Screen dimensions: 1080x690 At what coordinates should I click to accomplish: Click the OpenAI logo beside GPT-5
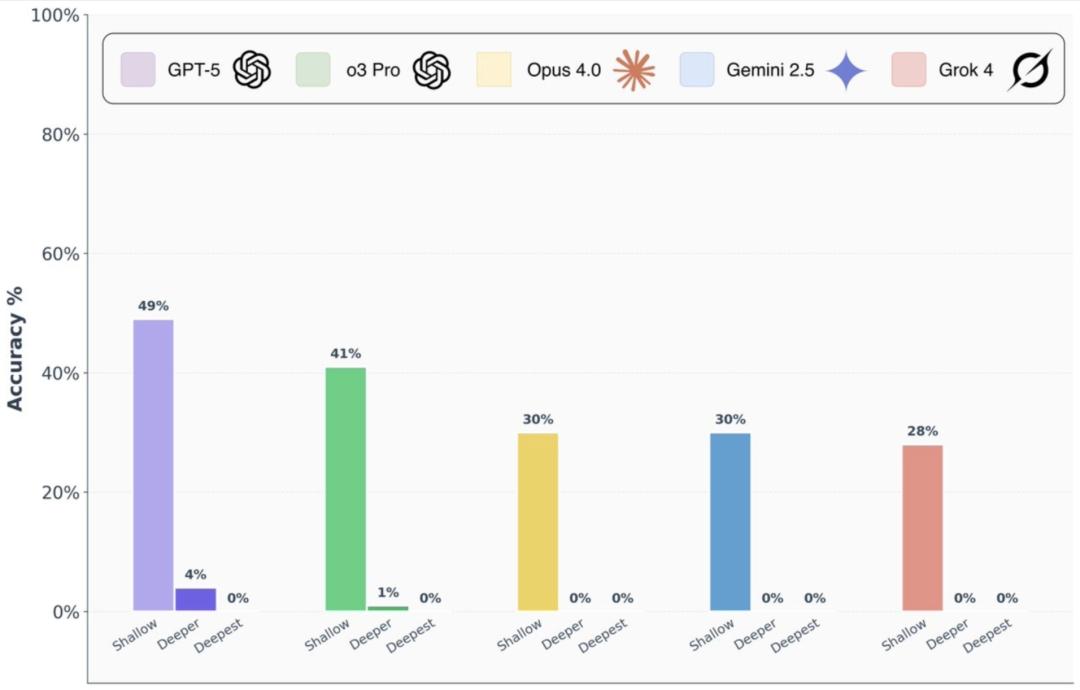pyautogui.click(x=252, y=70)
